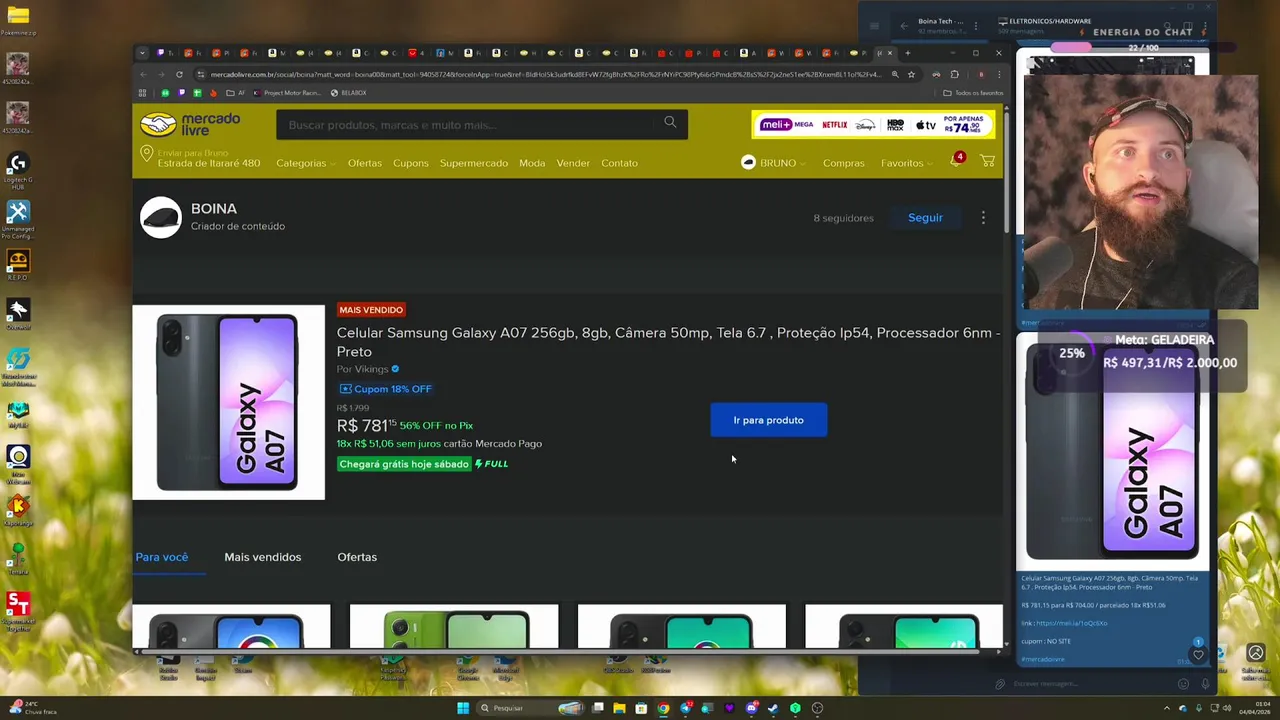The image size is (1280, 720).
Task: Select the Mais vendidos tab
Action: tap(262, 557)
